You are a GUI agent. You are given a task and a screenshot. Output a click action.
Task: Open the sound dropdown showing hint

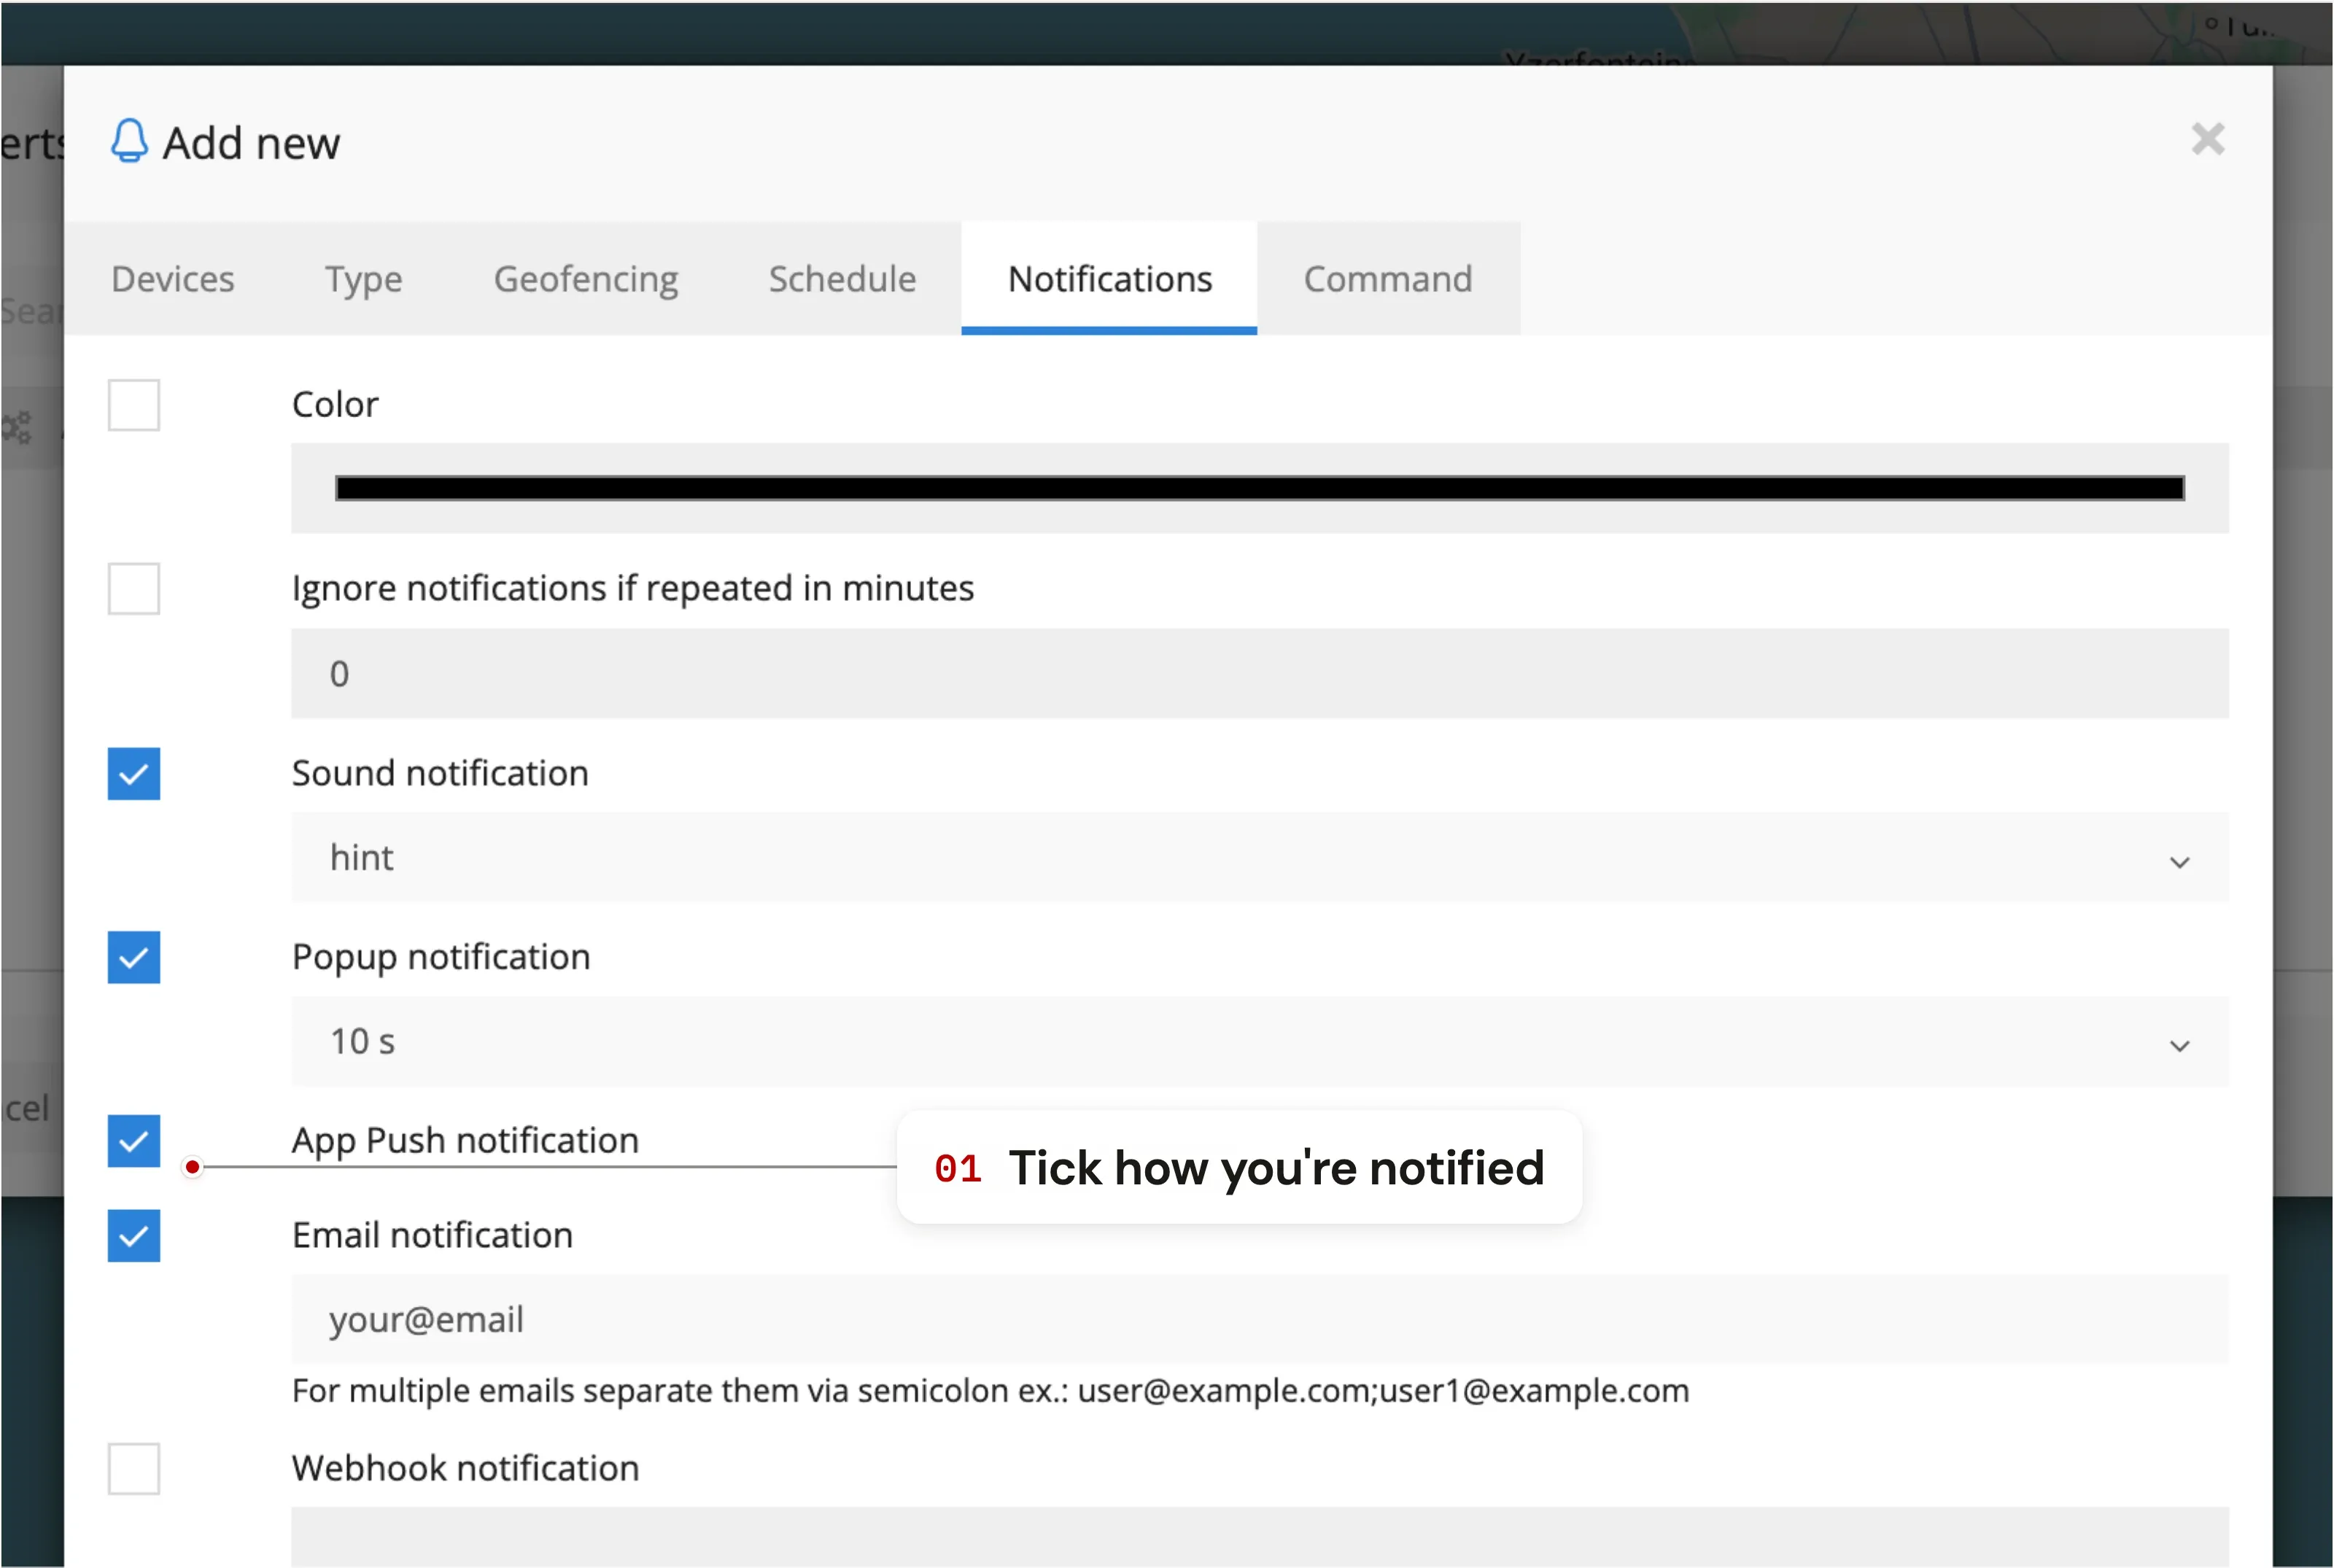coord(1259,858)
